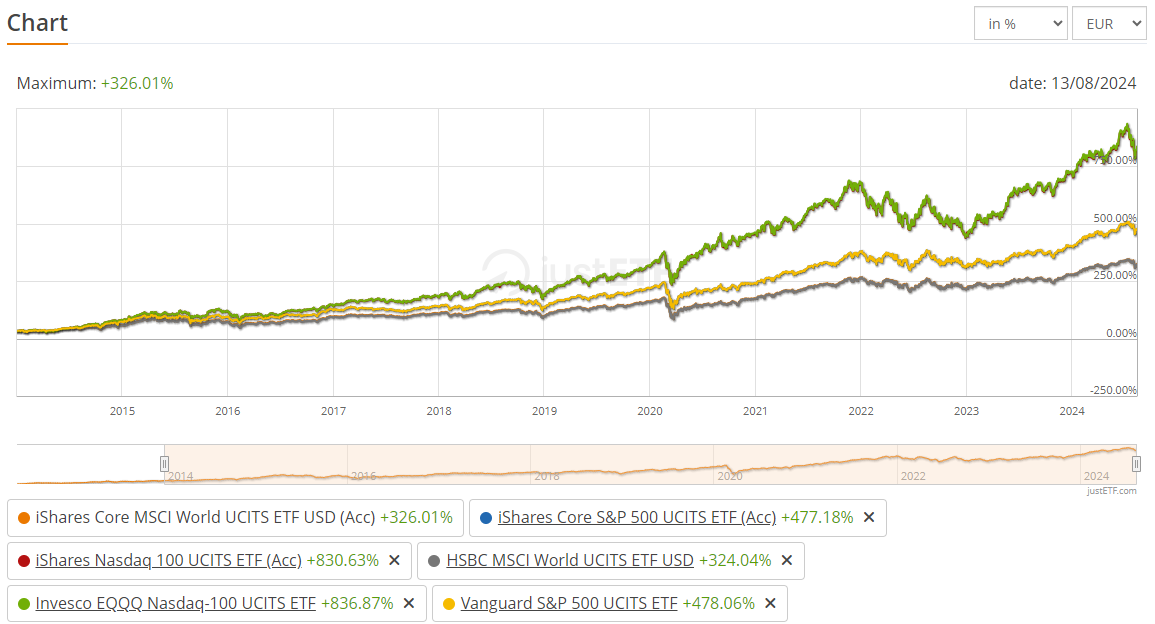Click the justETF.com credit text
1155x624 pixels.
[x=1113, y=491]
